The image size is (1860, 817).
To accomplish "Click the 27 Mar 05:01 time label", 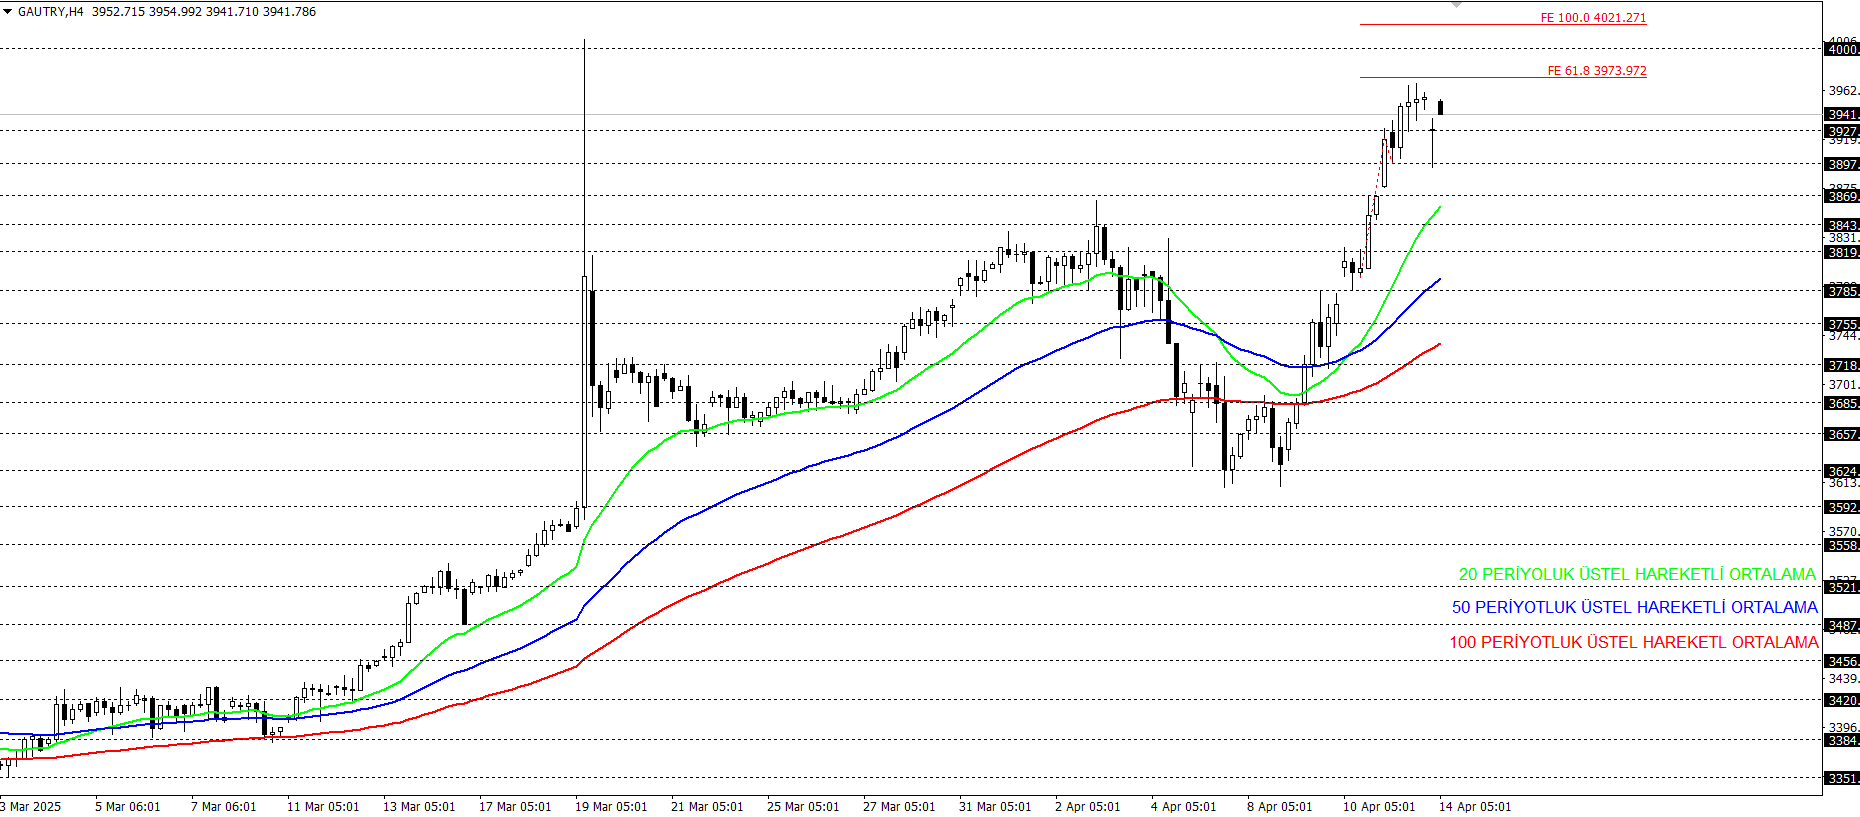I will point(899,807).
